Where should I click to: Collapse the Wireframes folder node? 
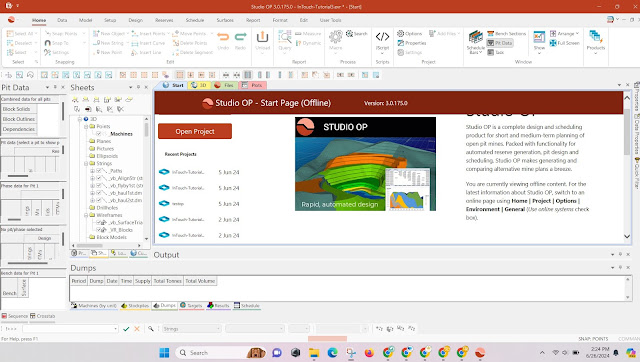pos(86,215)
